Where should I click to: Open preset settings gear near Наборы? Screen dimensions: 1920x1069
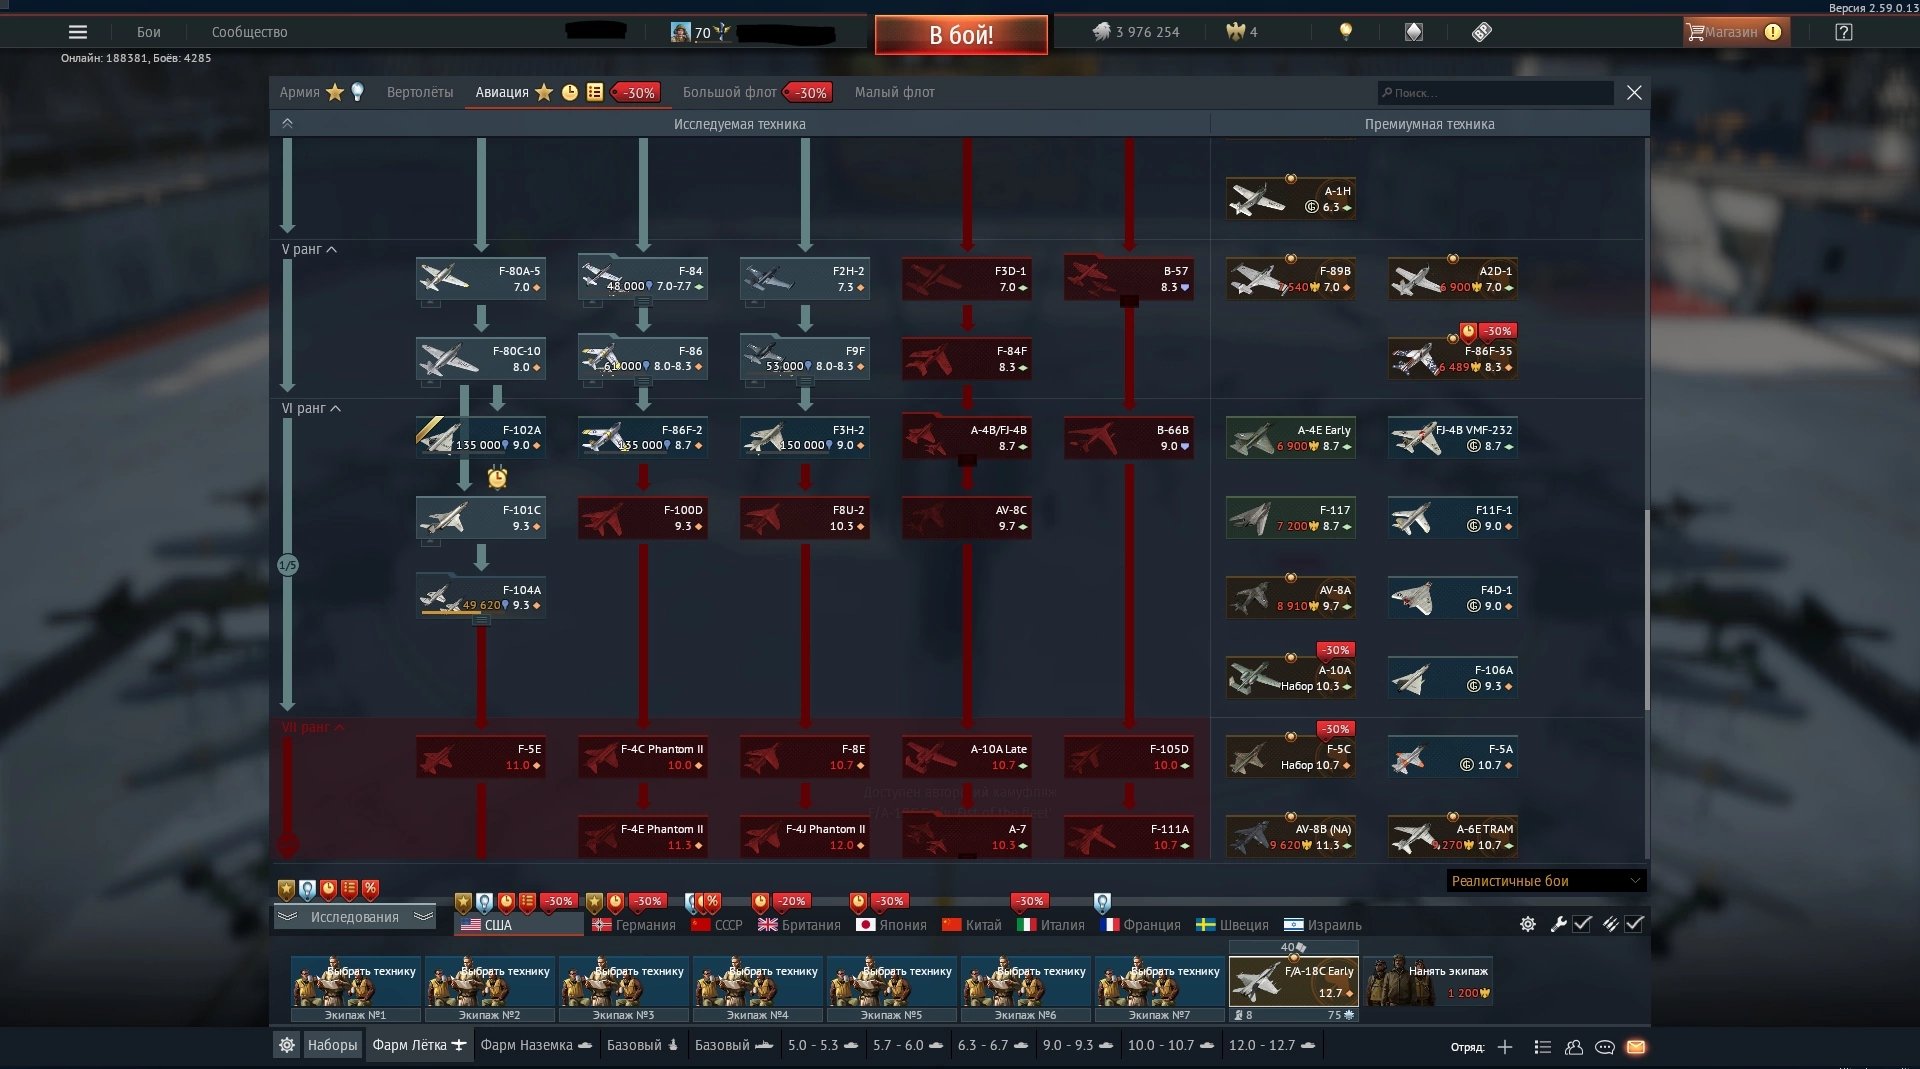click(287, 1045)
